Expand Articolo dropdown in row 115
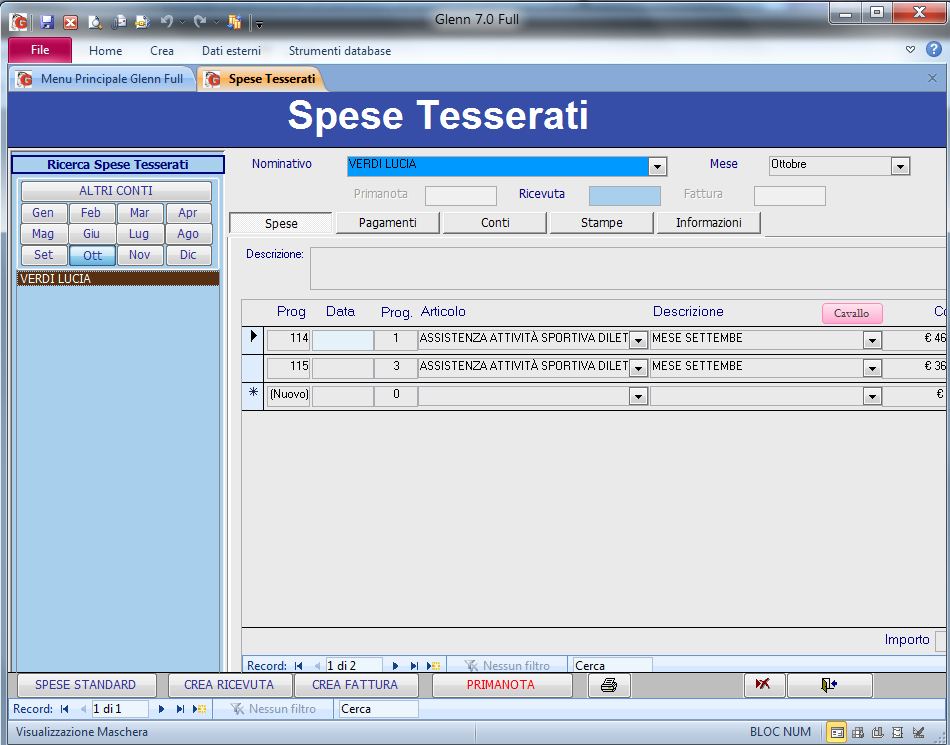The image size is (950, 745). pos(638,368)
